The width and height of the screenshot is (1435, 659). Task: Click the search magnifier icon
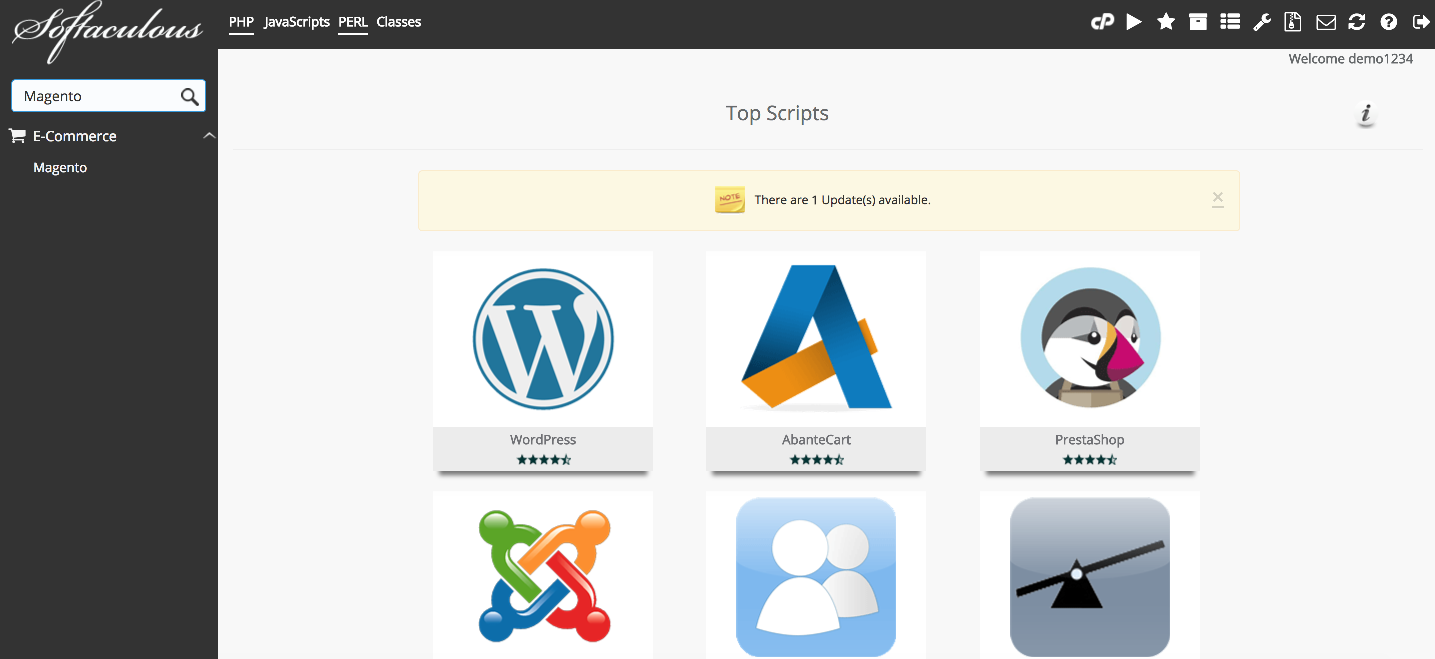pos(189,96)
